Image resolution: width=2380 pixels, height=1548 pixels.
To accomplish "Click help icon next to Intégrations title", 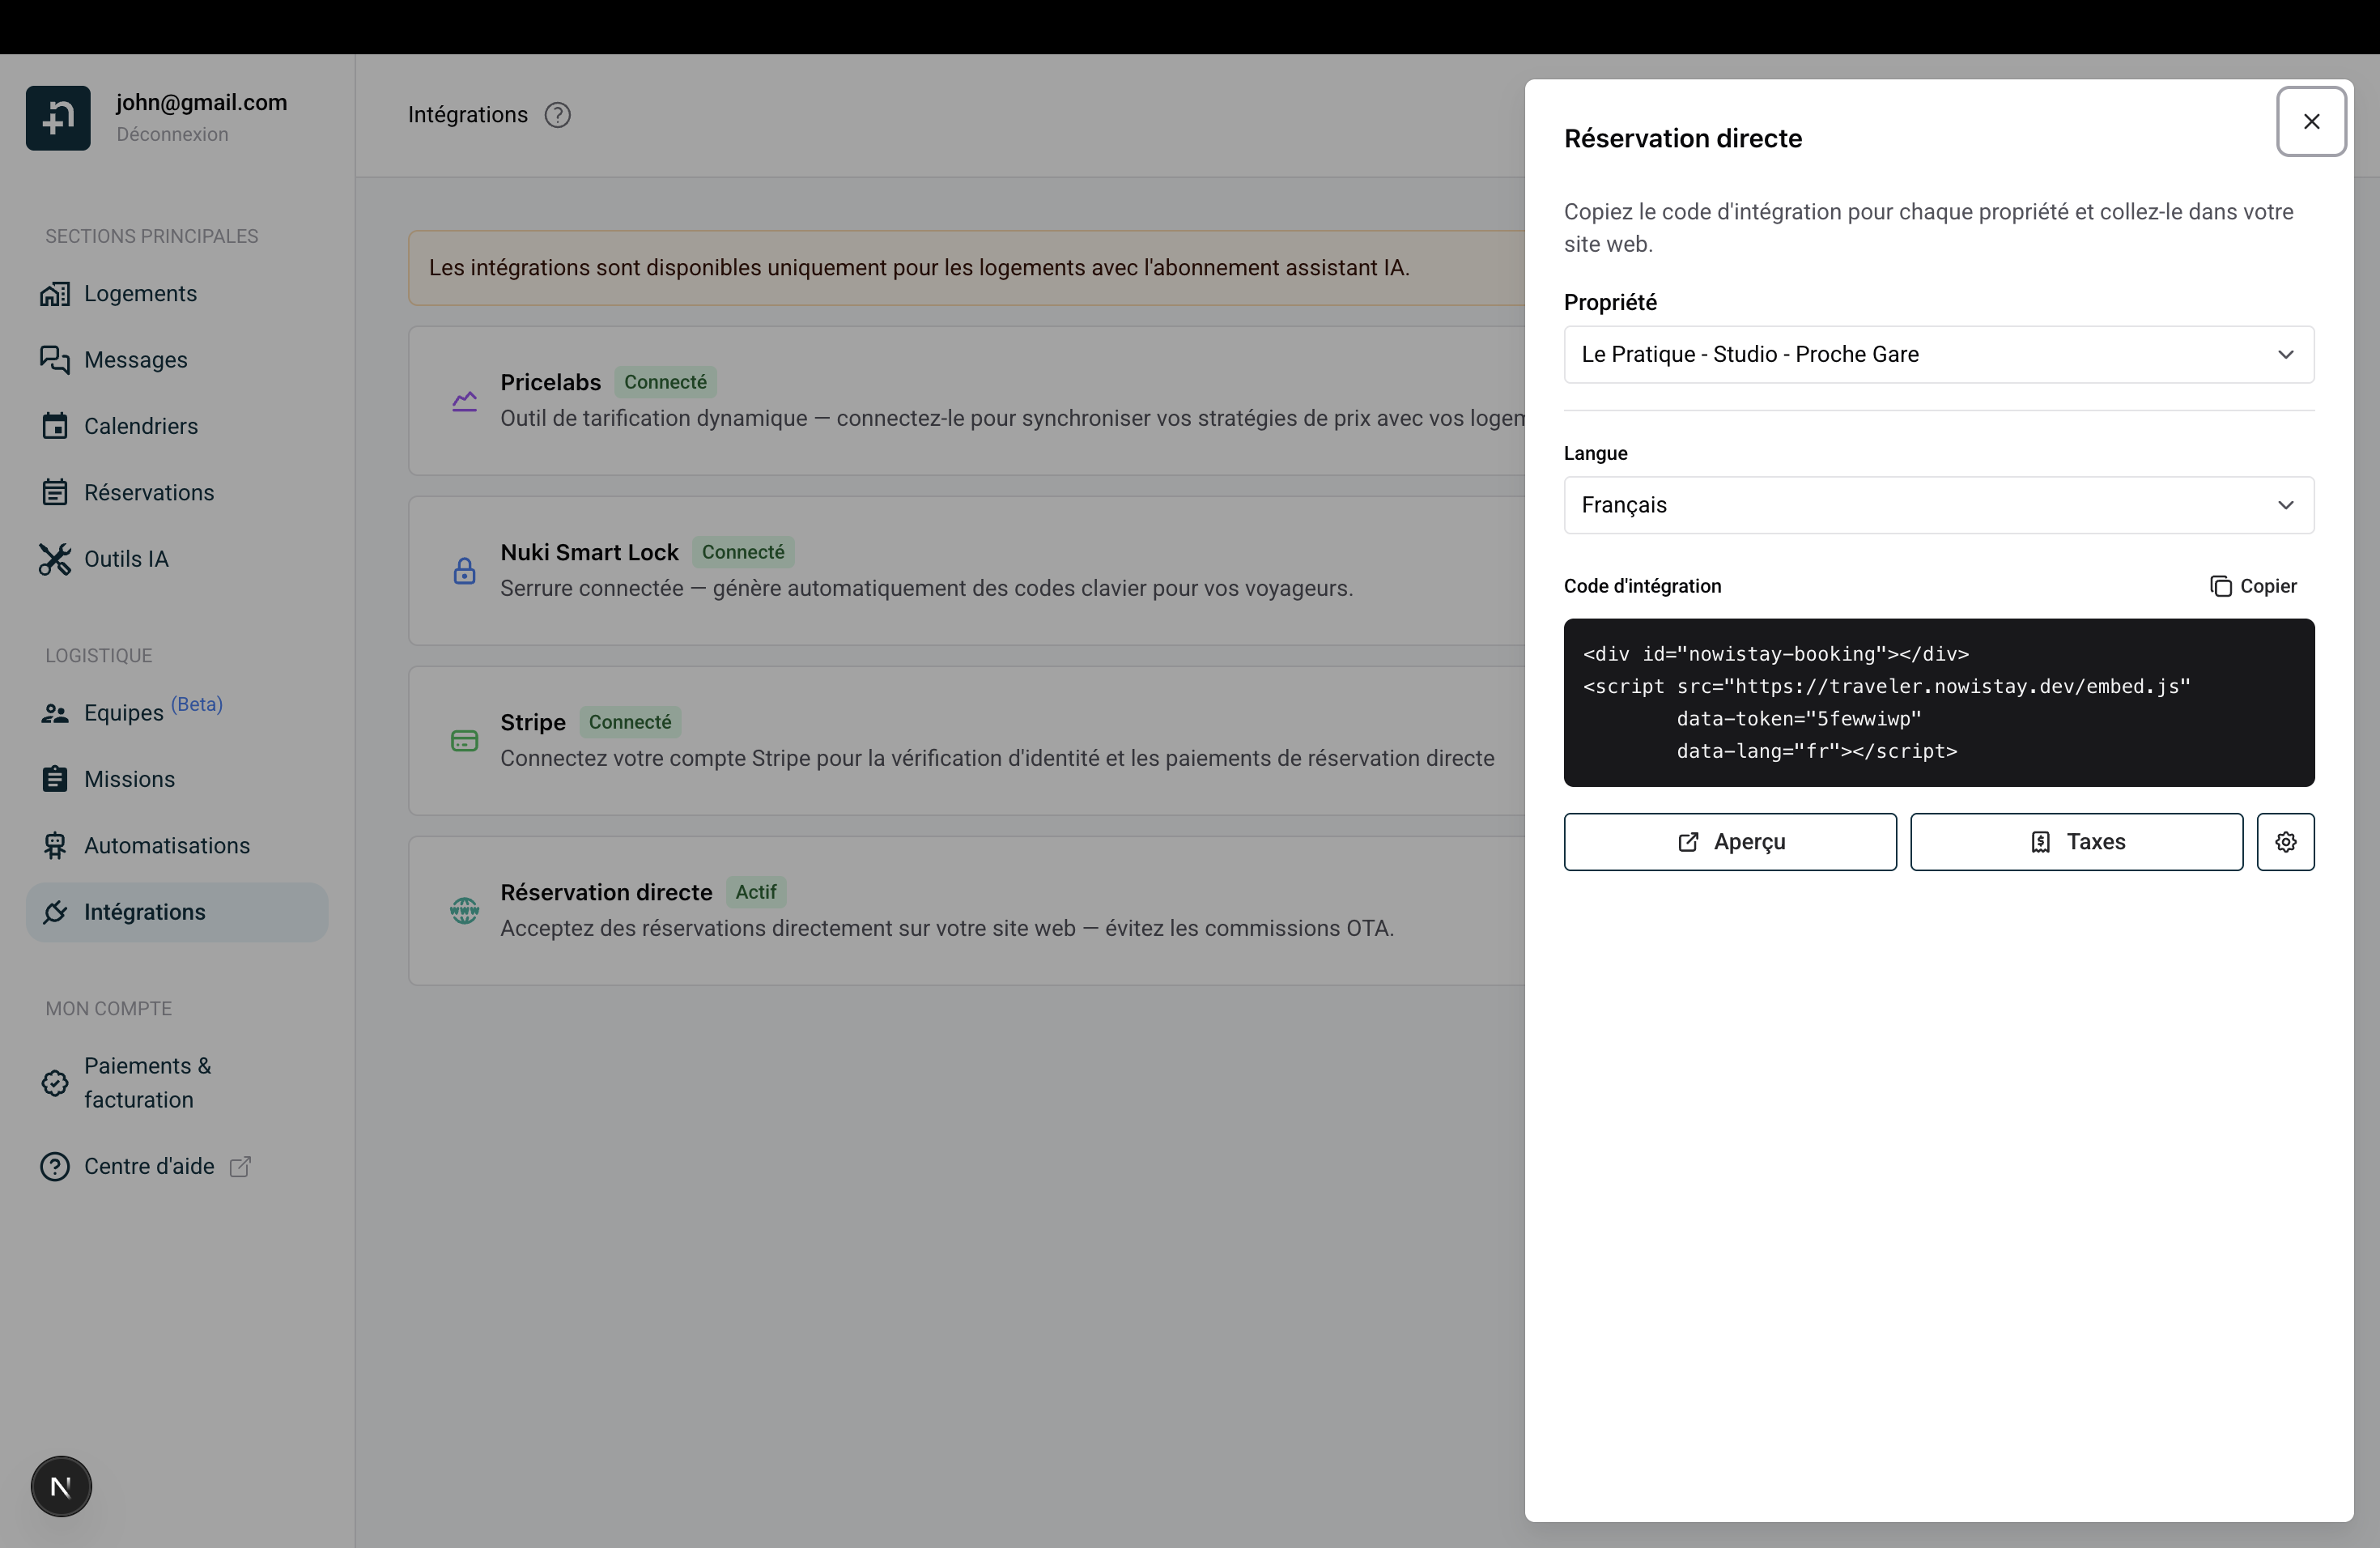I will [558, 115].
